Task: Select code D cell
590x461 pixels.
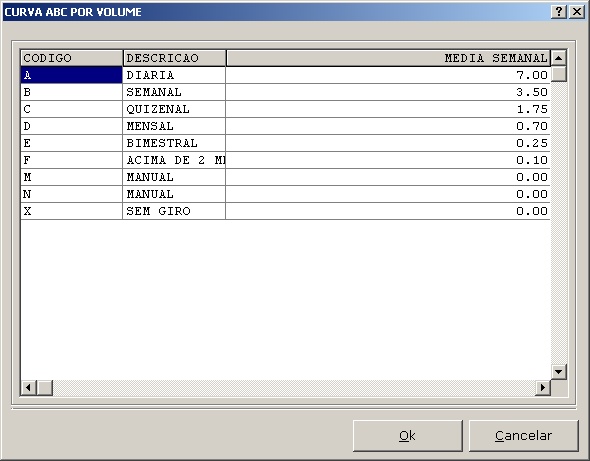Action: [71, 126]
